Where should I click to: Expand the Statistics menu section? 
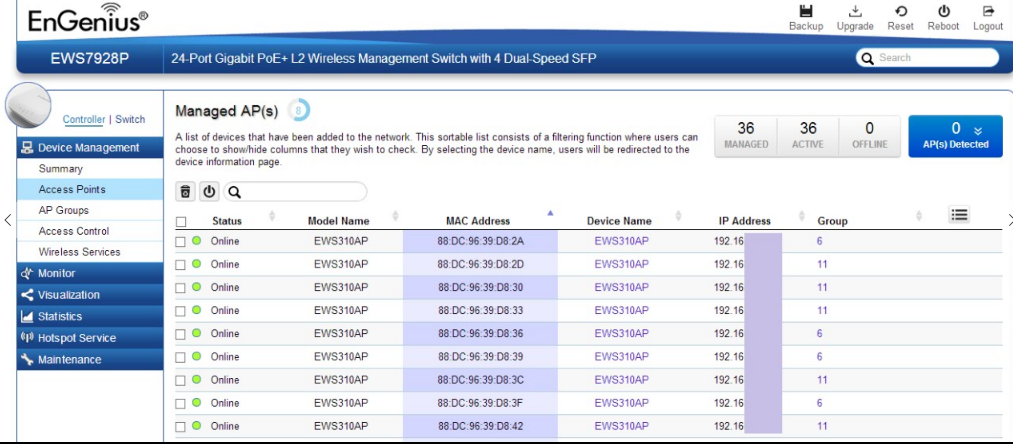[90, 317]
